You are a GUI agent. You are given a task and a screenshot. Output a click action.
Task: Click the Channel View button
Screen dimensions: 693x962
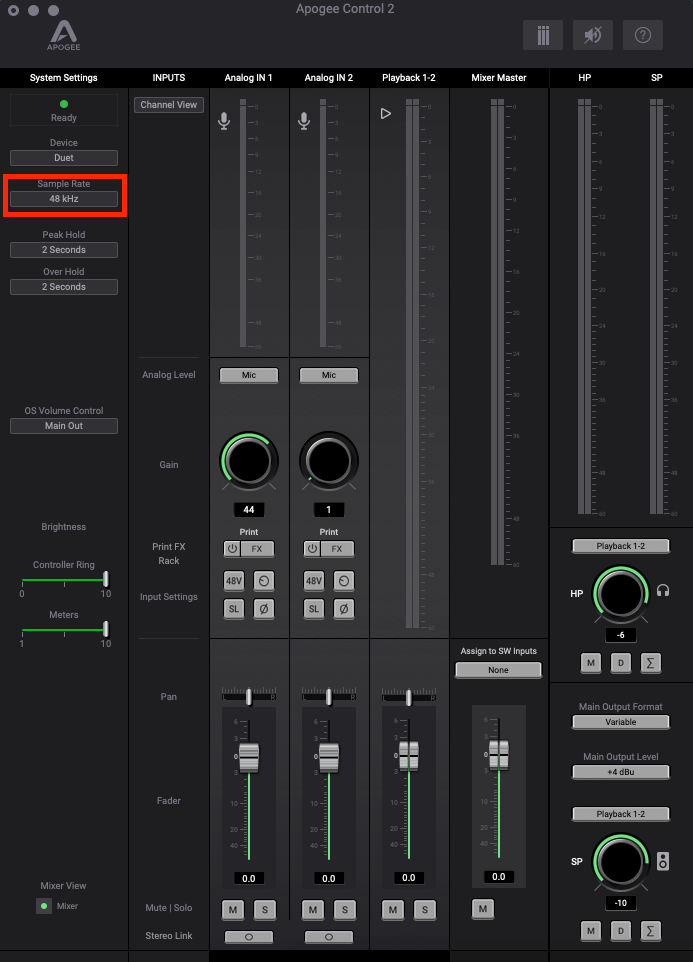169,105
